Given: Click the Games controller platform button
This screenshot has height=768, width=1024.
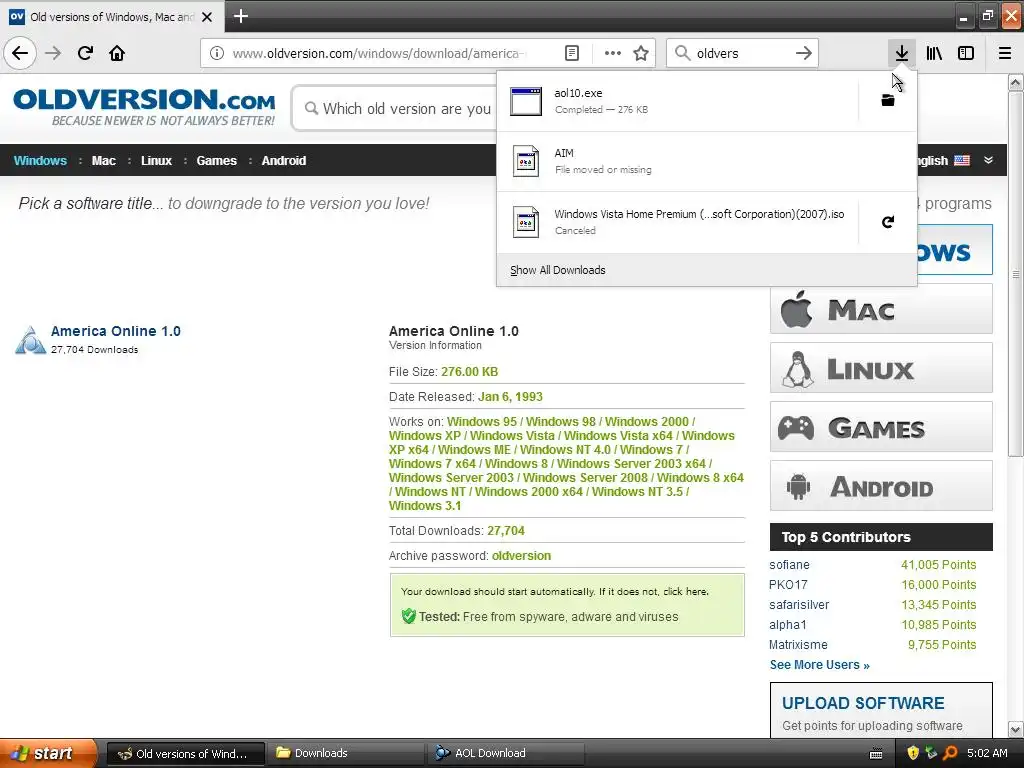Looking at the screenshot, I should (881, 427).
